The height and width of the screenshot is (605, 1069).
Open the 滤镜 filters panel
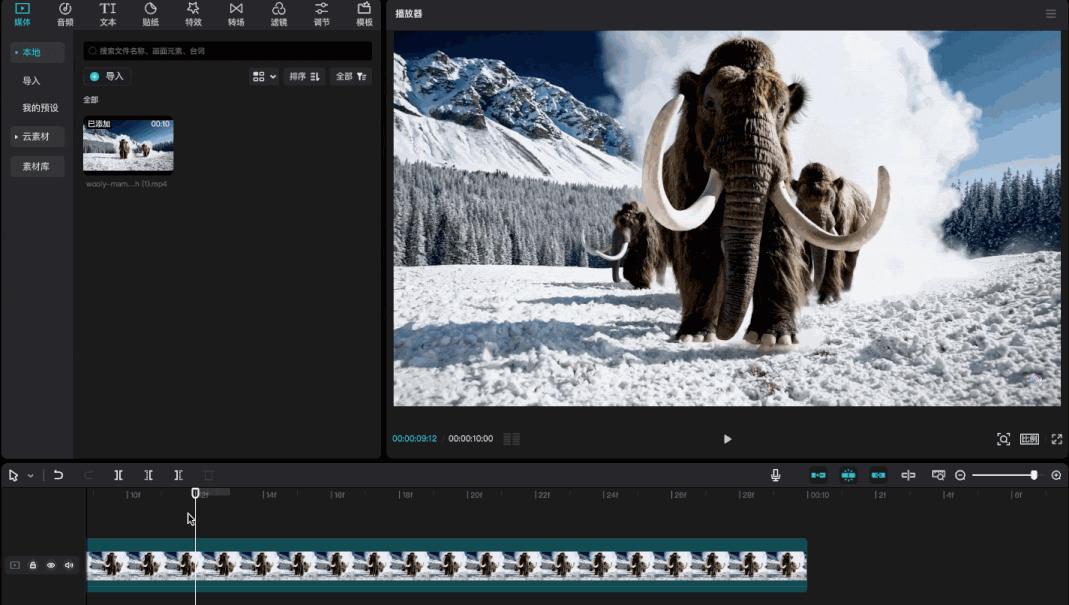[279, 14]
